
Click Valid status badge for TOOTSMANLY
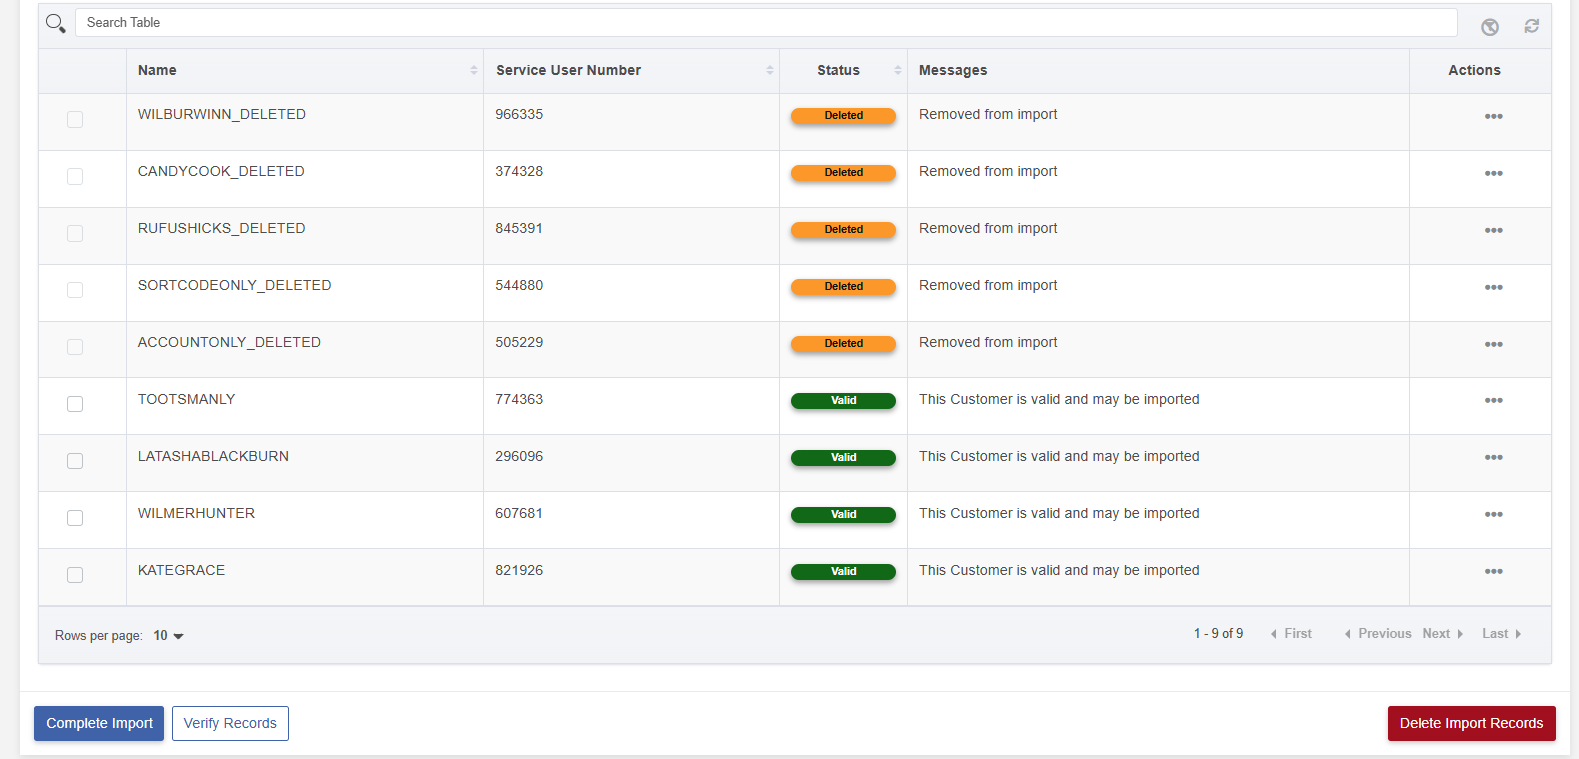tap(843, 401)
